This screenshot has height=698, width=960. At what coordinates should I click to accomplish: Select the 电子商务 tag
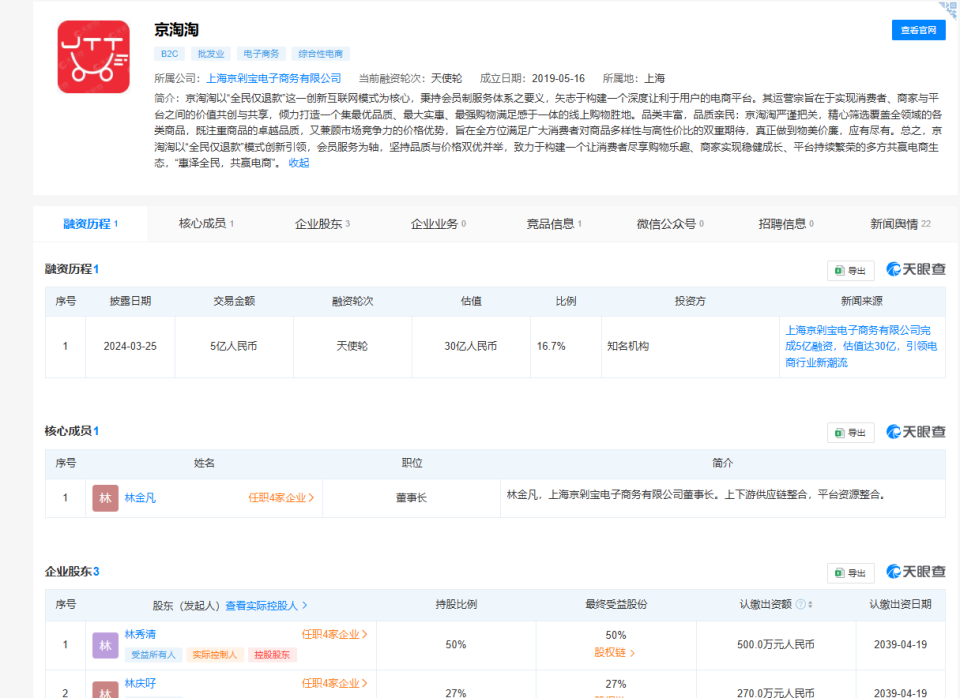(261, 54)
